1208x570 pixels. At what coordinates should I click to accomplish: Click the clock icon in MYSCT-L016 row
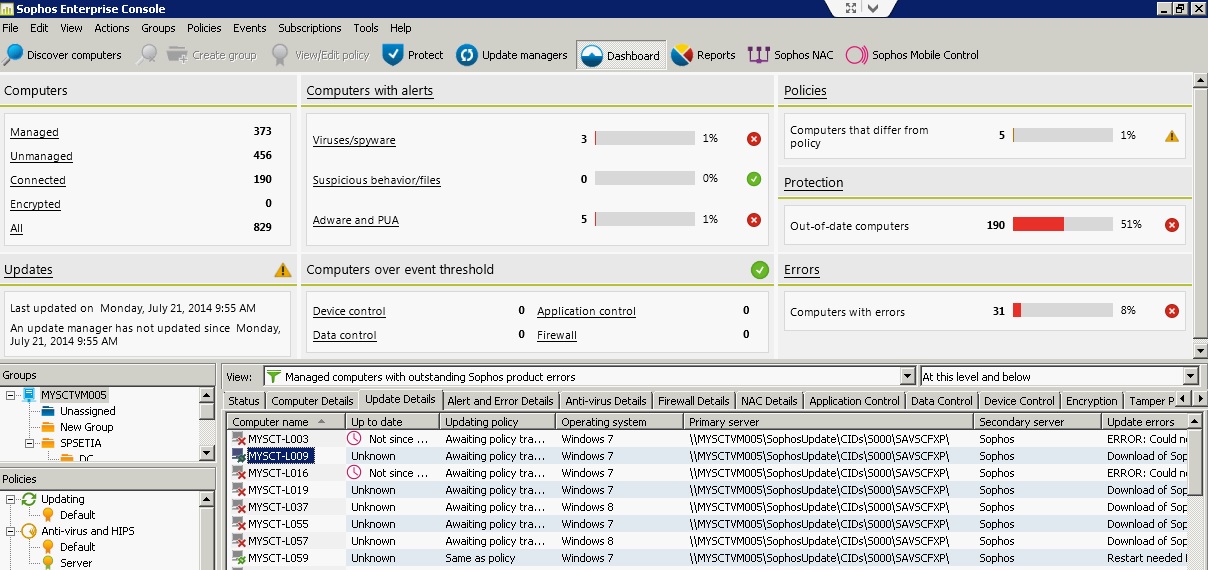pos(354,473)
